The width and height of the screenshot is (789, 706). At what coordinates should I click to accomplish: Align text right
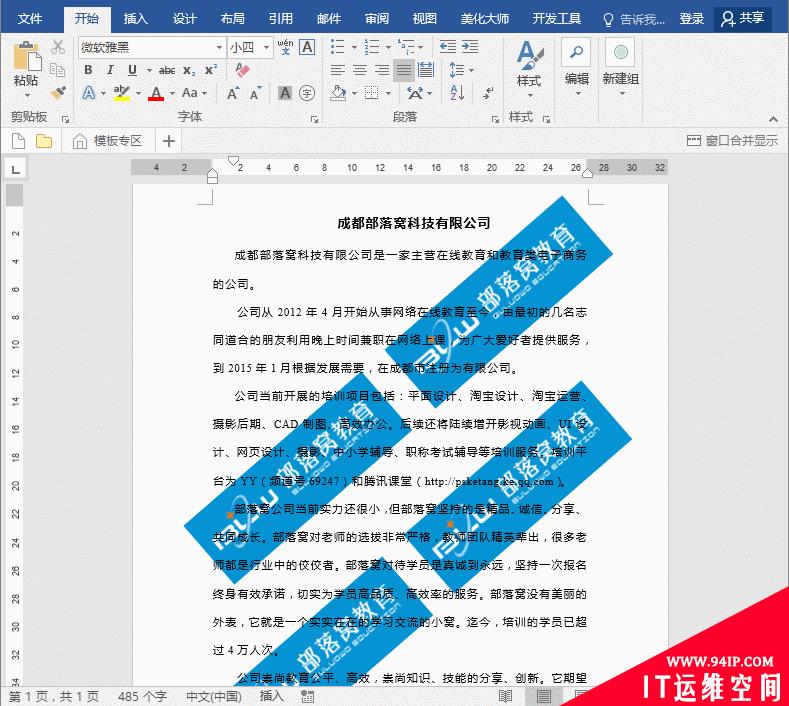(x=382, y=70)
